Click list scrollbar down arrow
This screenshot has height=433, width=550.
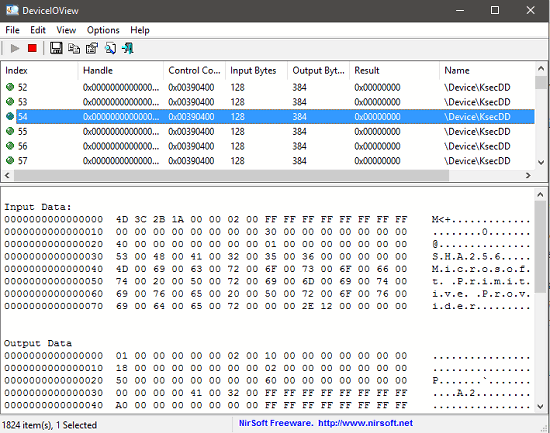tap(541, 162)
